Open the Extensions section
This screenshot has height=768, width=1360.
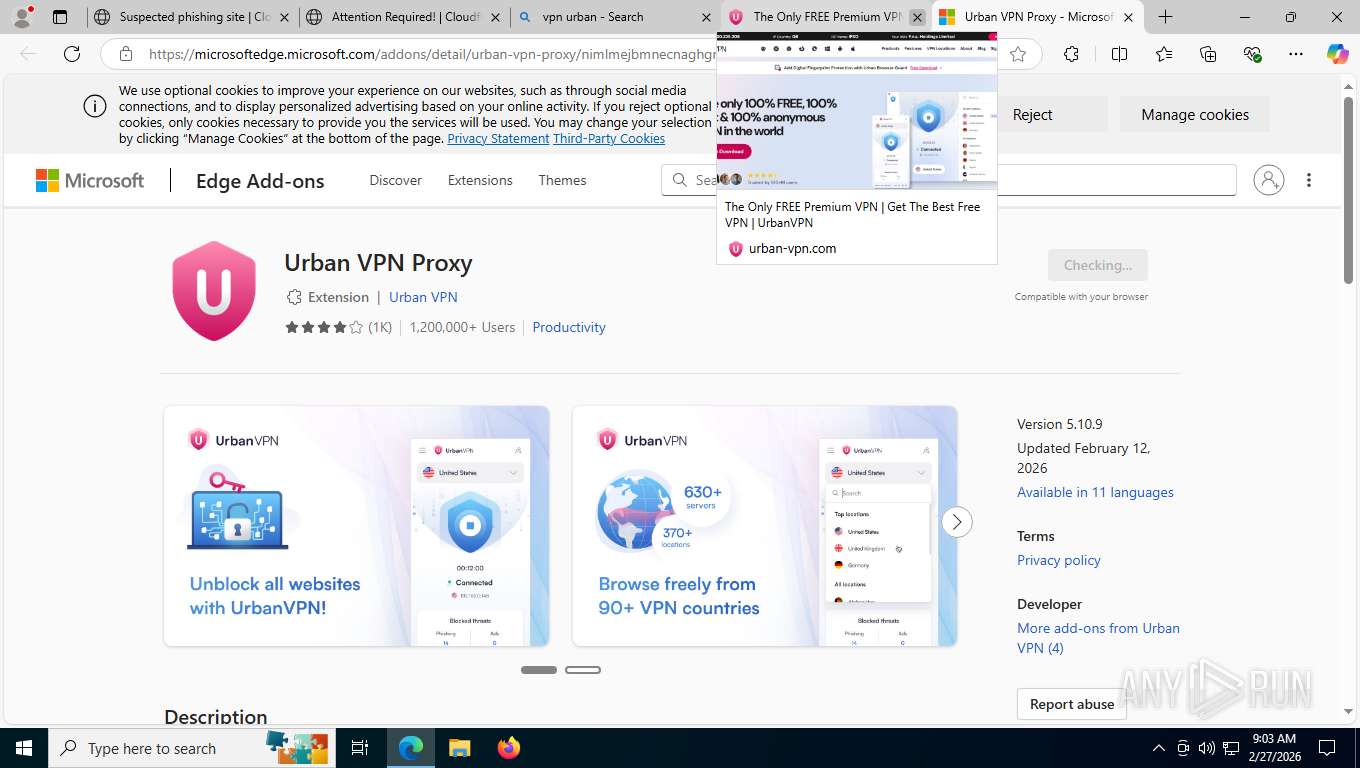point(480,180)
